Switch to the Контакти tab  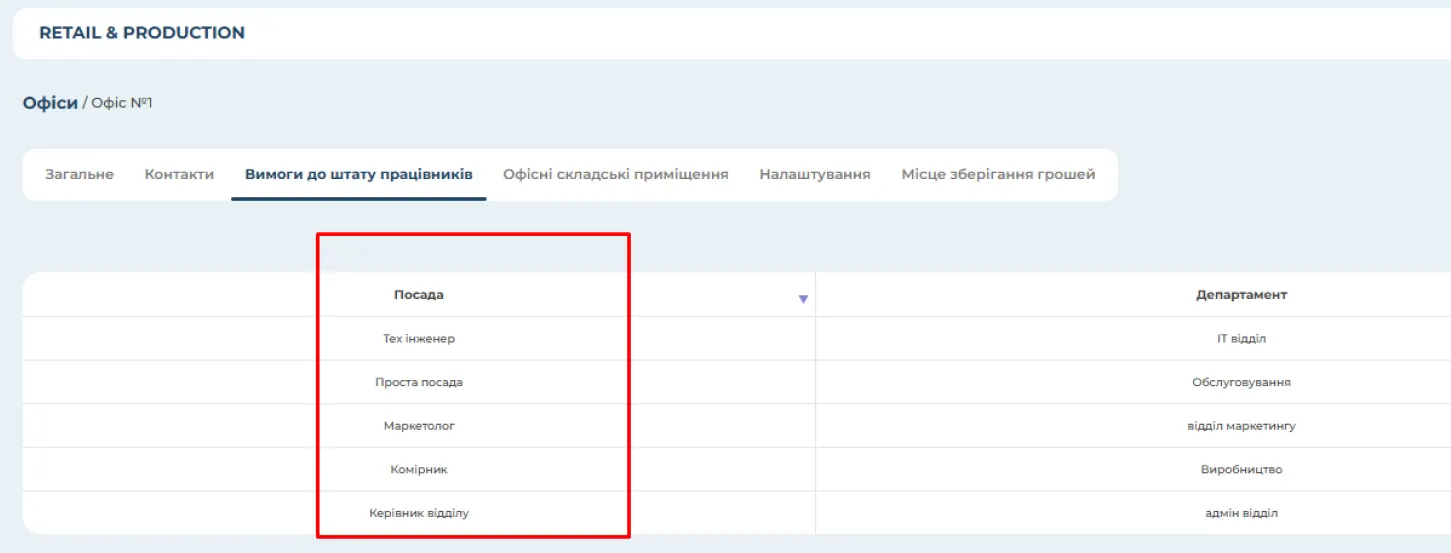coord(179,174)
